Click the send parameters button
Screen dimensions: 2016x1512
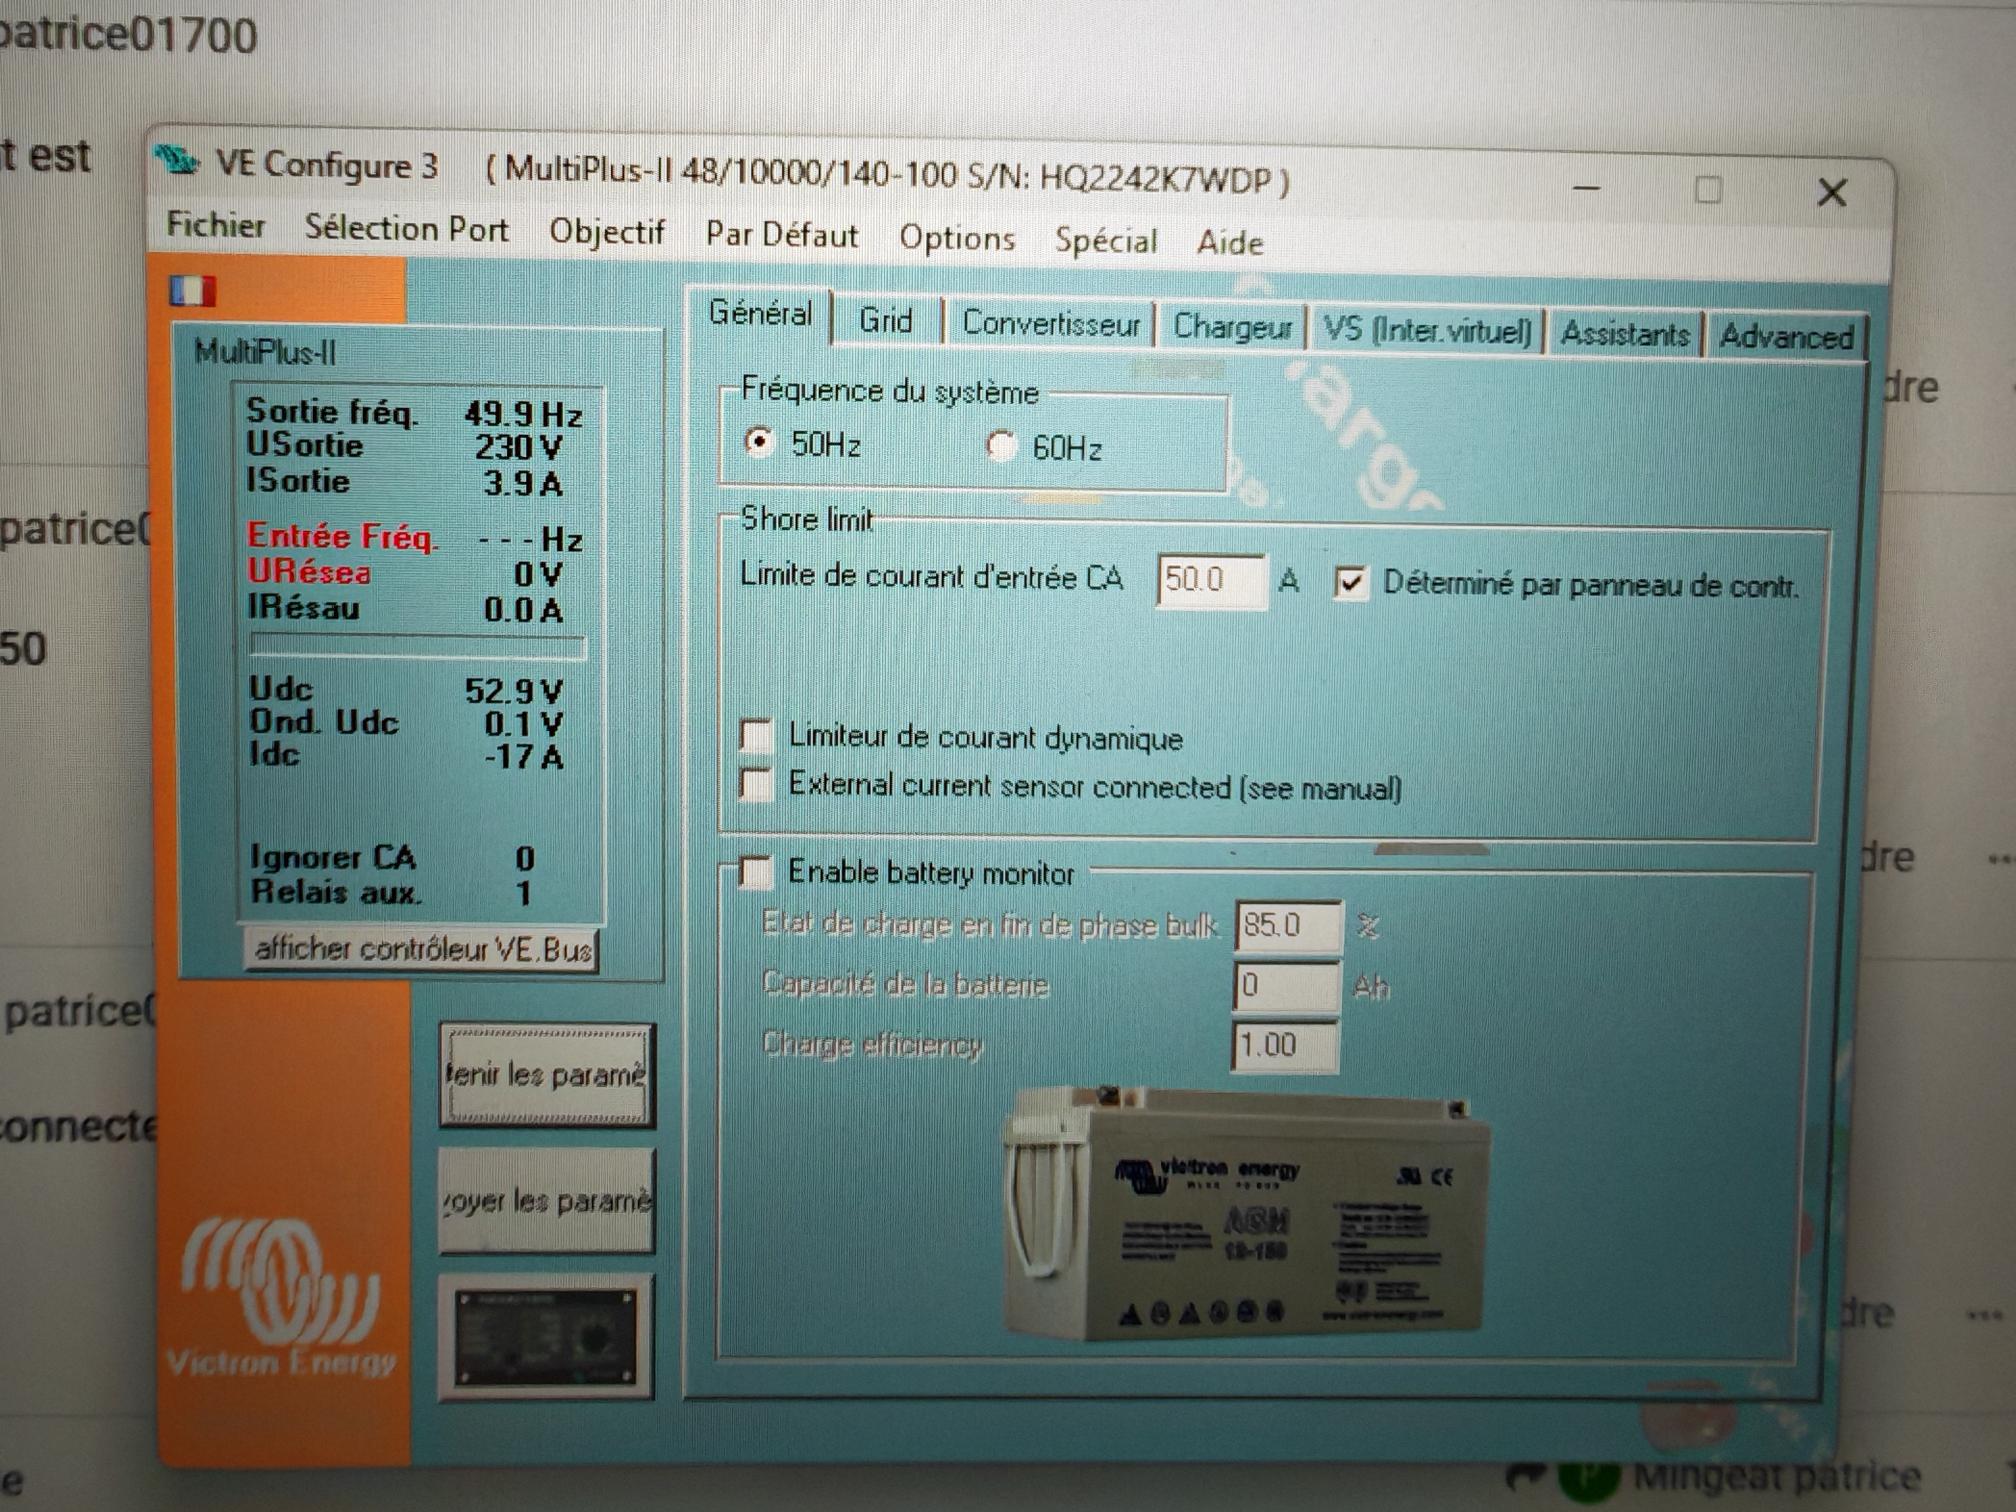coord(547,1200)
